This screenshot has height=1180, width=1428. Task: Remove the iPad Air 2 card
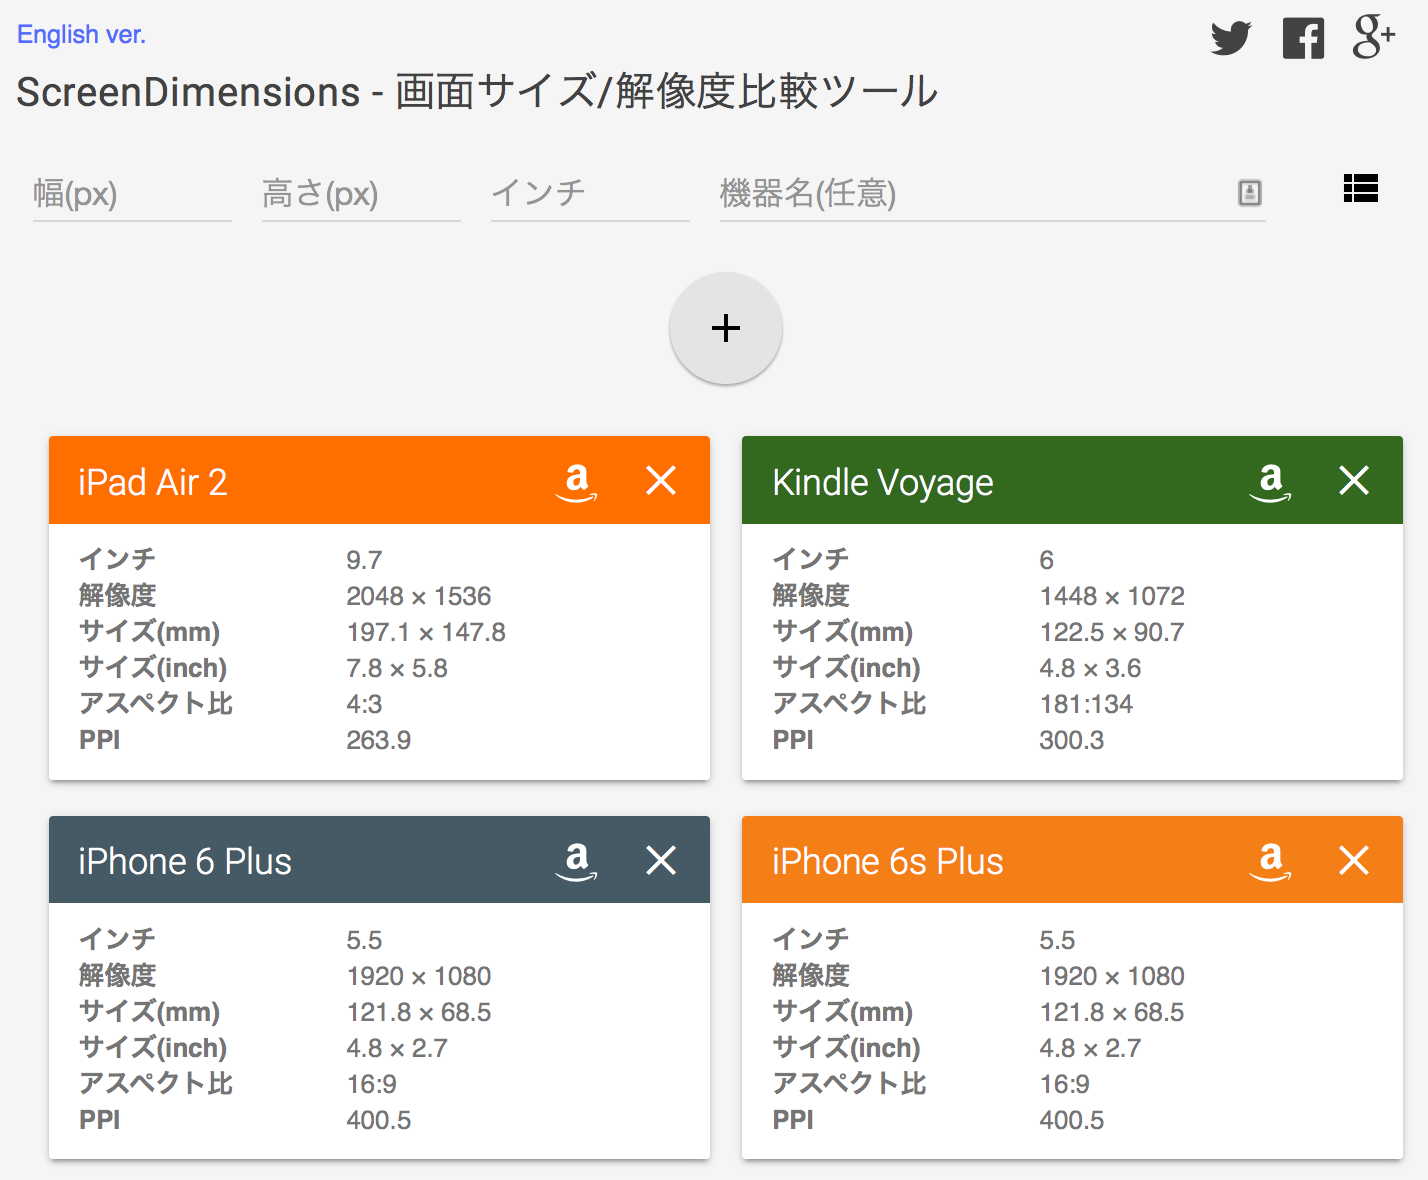(661, 481)
